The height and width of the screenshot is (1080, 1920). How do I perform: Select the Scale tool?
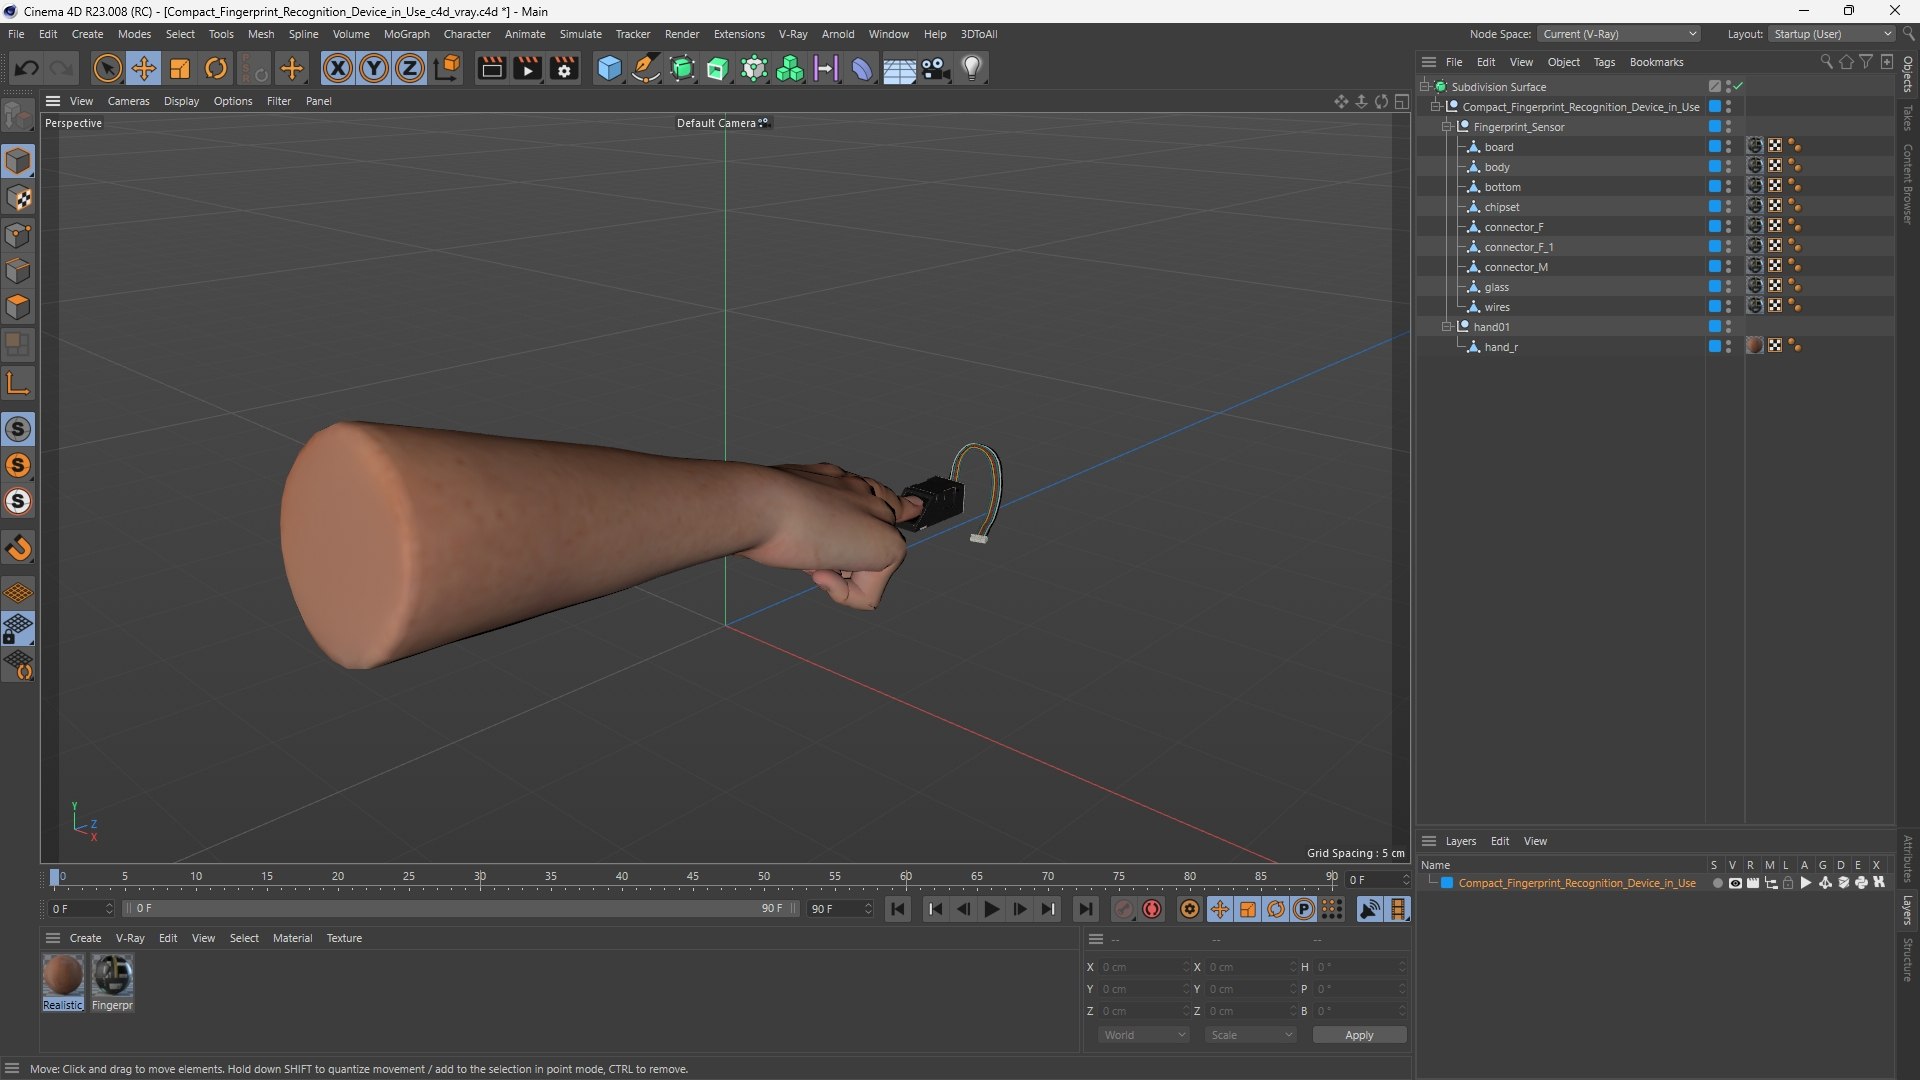click(180, 68)
